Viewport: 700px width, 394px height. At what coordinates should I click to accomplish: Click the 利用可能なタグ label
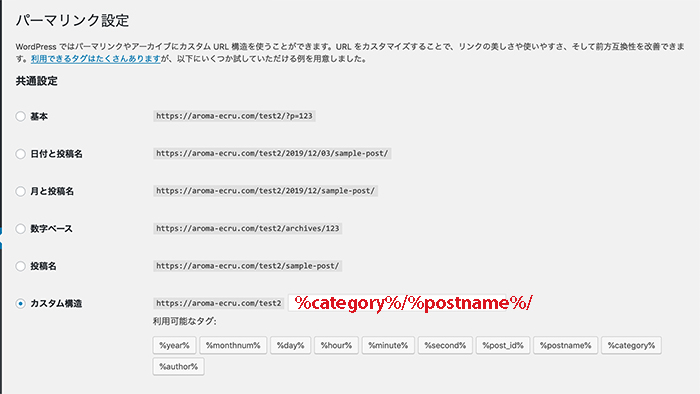click(x=184, y=321)
